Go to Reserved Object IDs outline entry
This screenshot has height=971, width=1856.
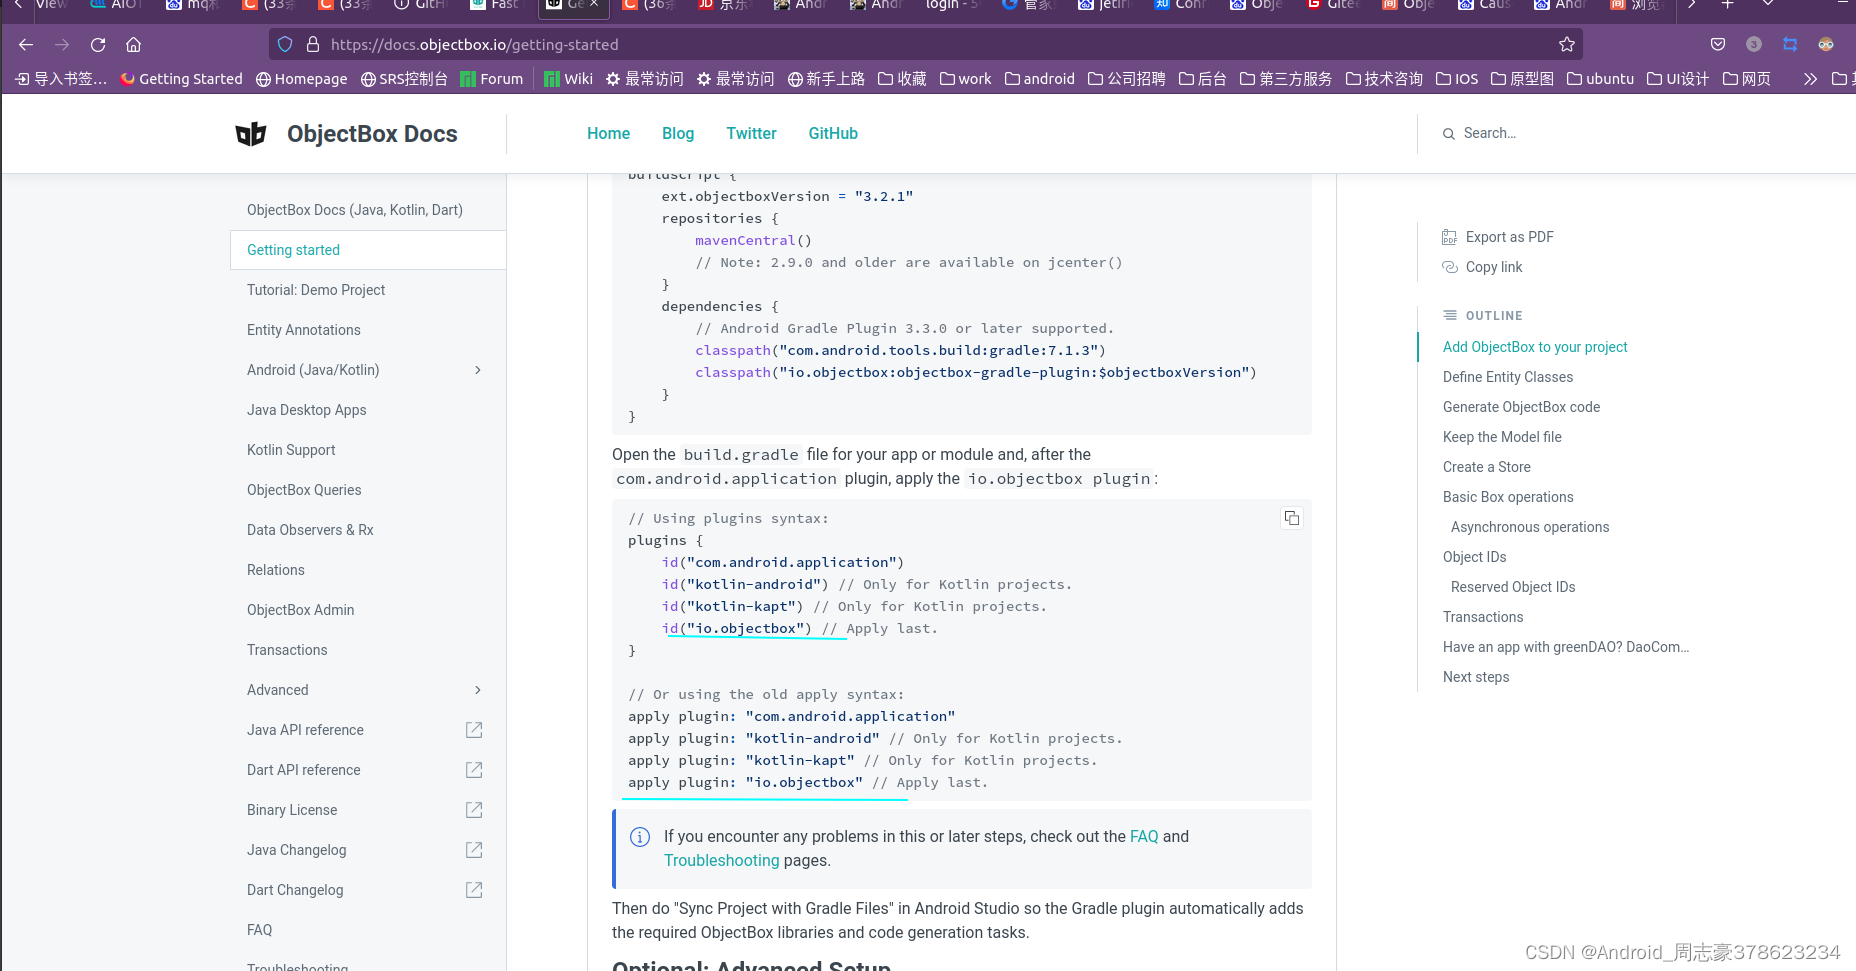tap(1513, 587)
